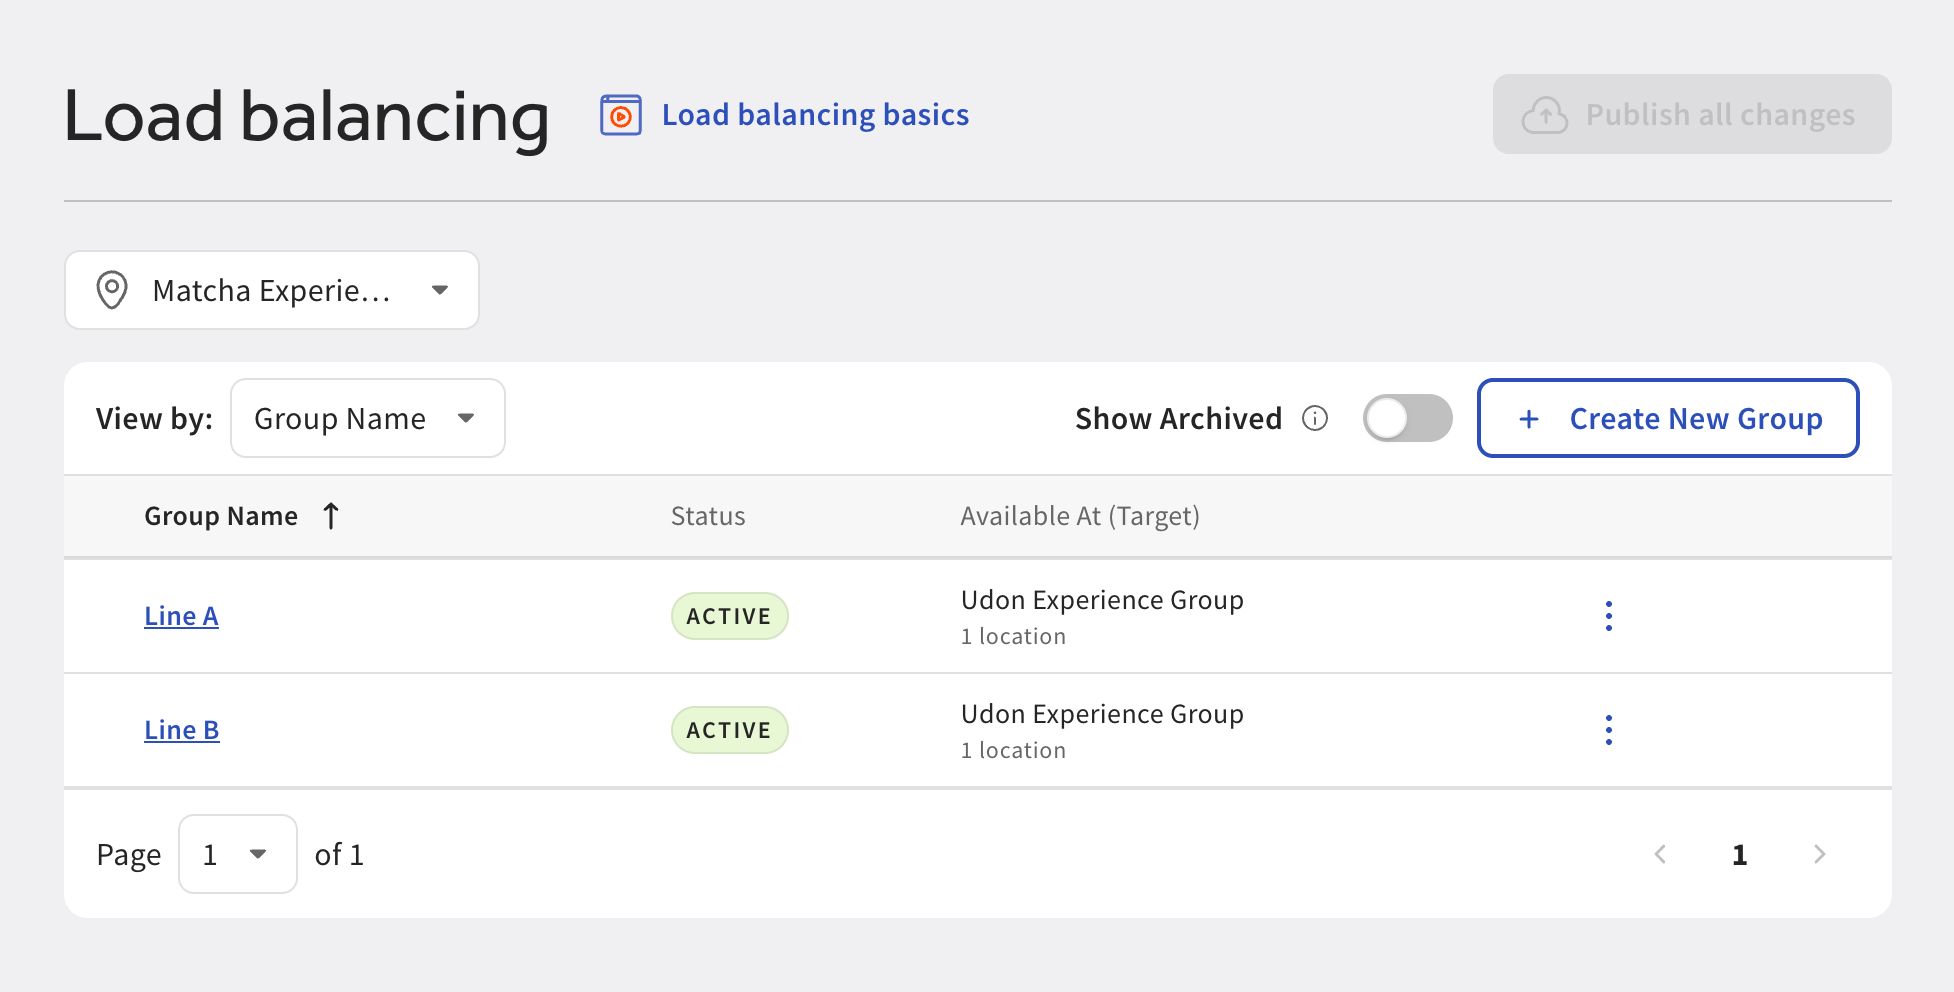
Task: Select page 1 in pagination
Action: pyautogui.click(x=1740, y=855)
